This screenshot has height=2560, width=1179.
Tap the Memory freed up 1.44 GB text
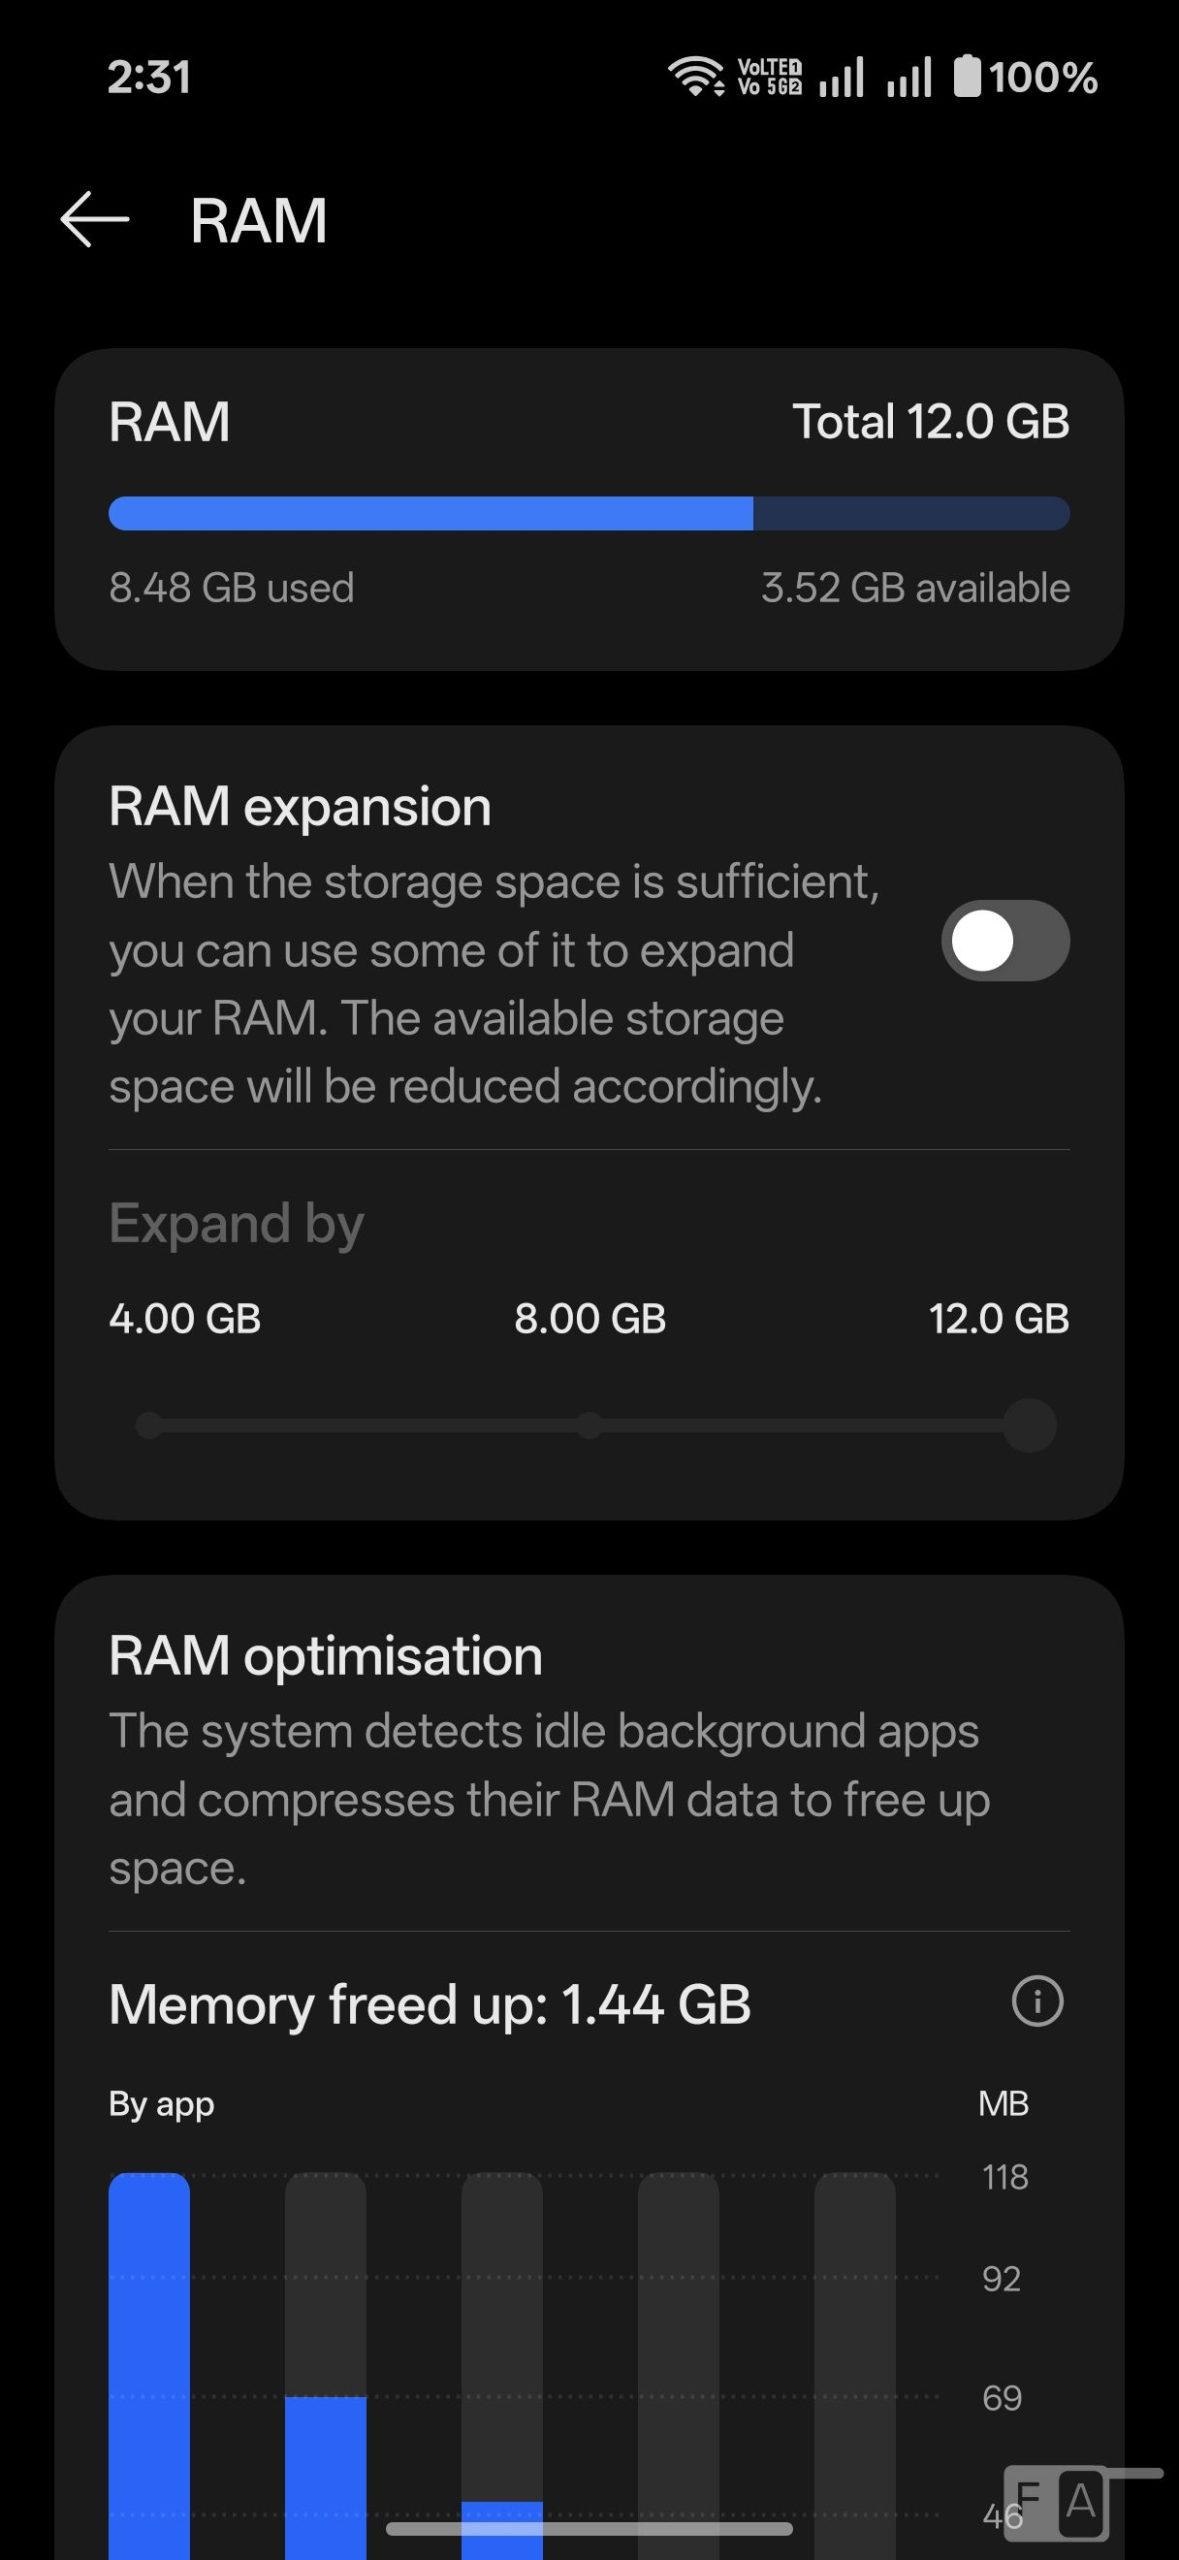click(x=430, y=2004)
